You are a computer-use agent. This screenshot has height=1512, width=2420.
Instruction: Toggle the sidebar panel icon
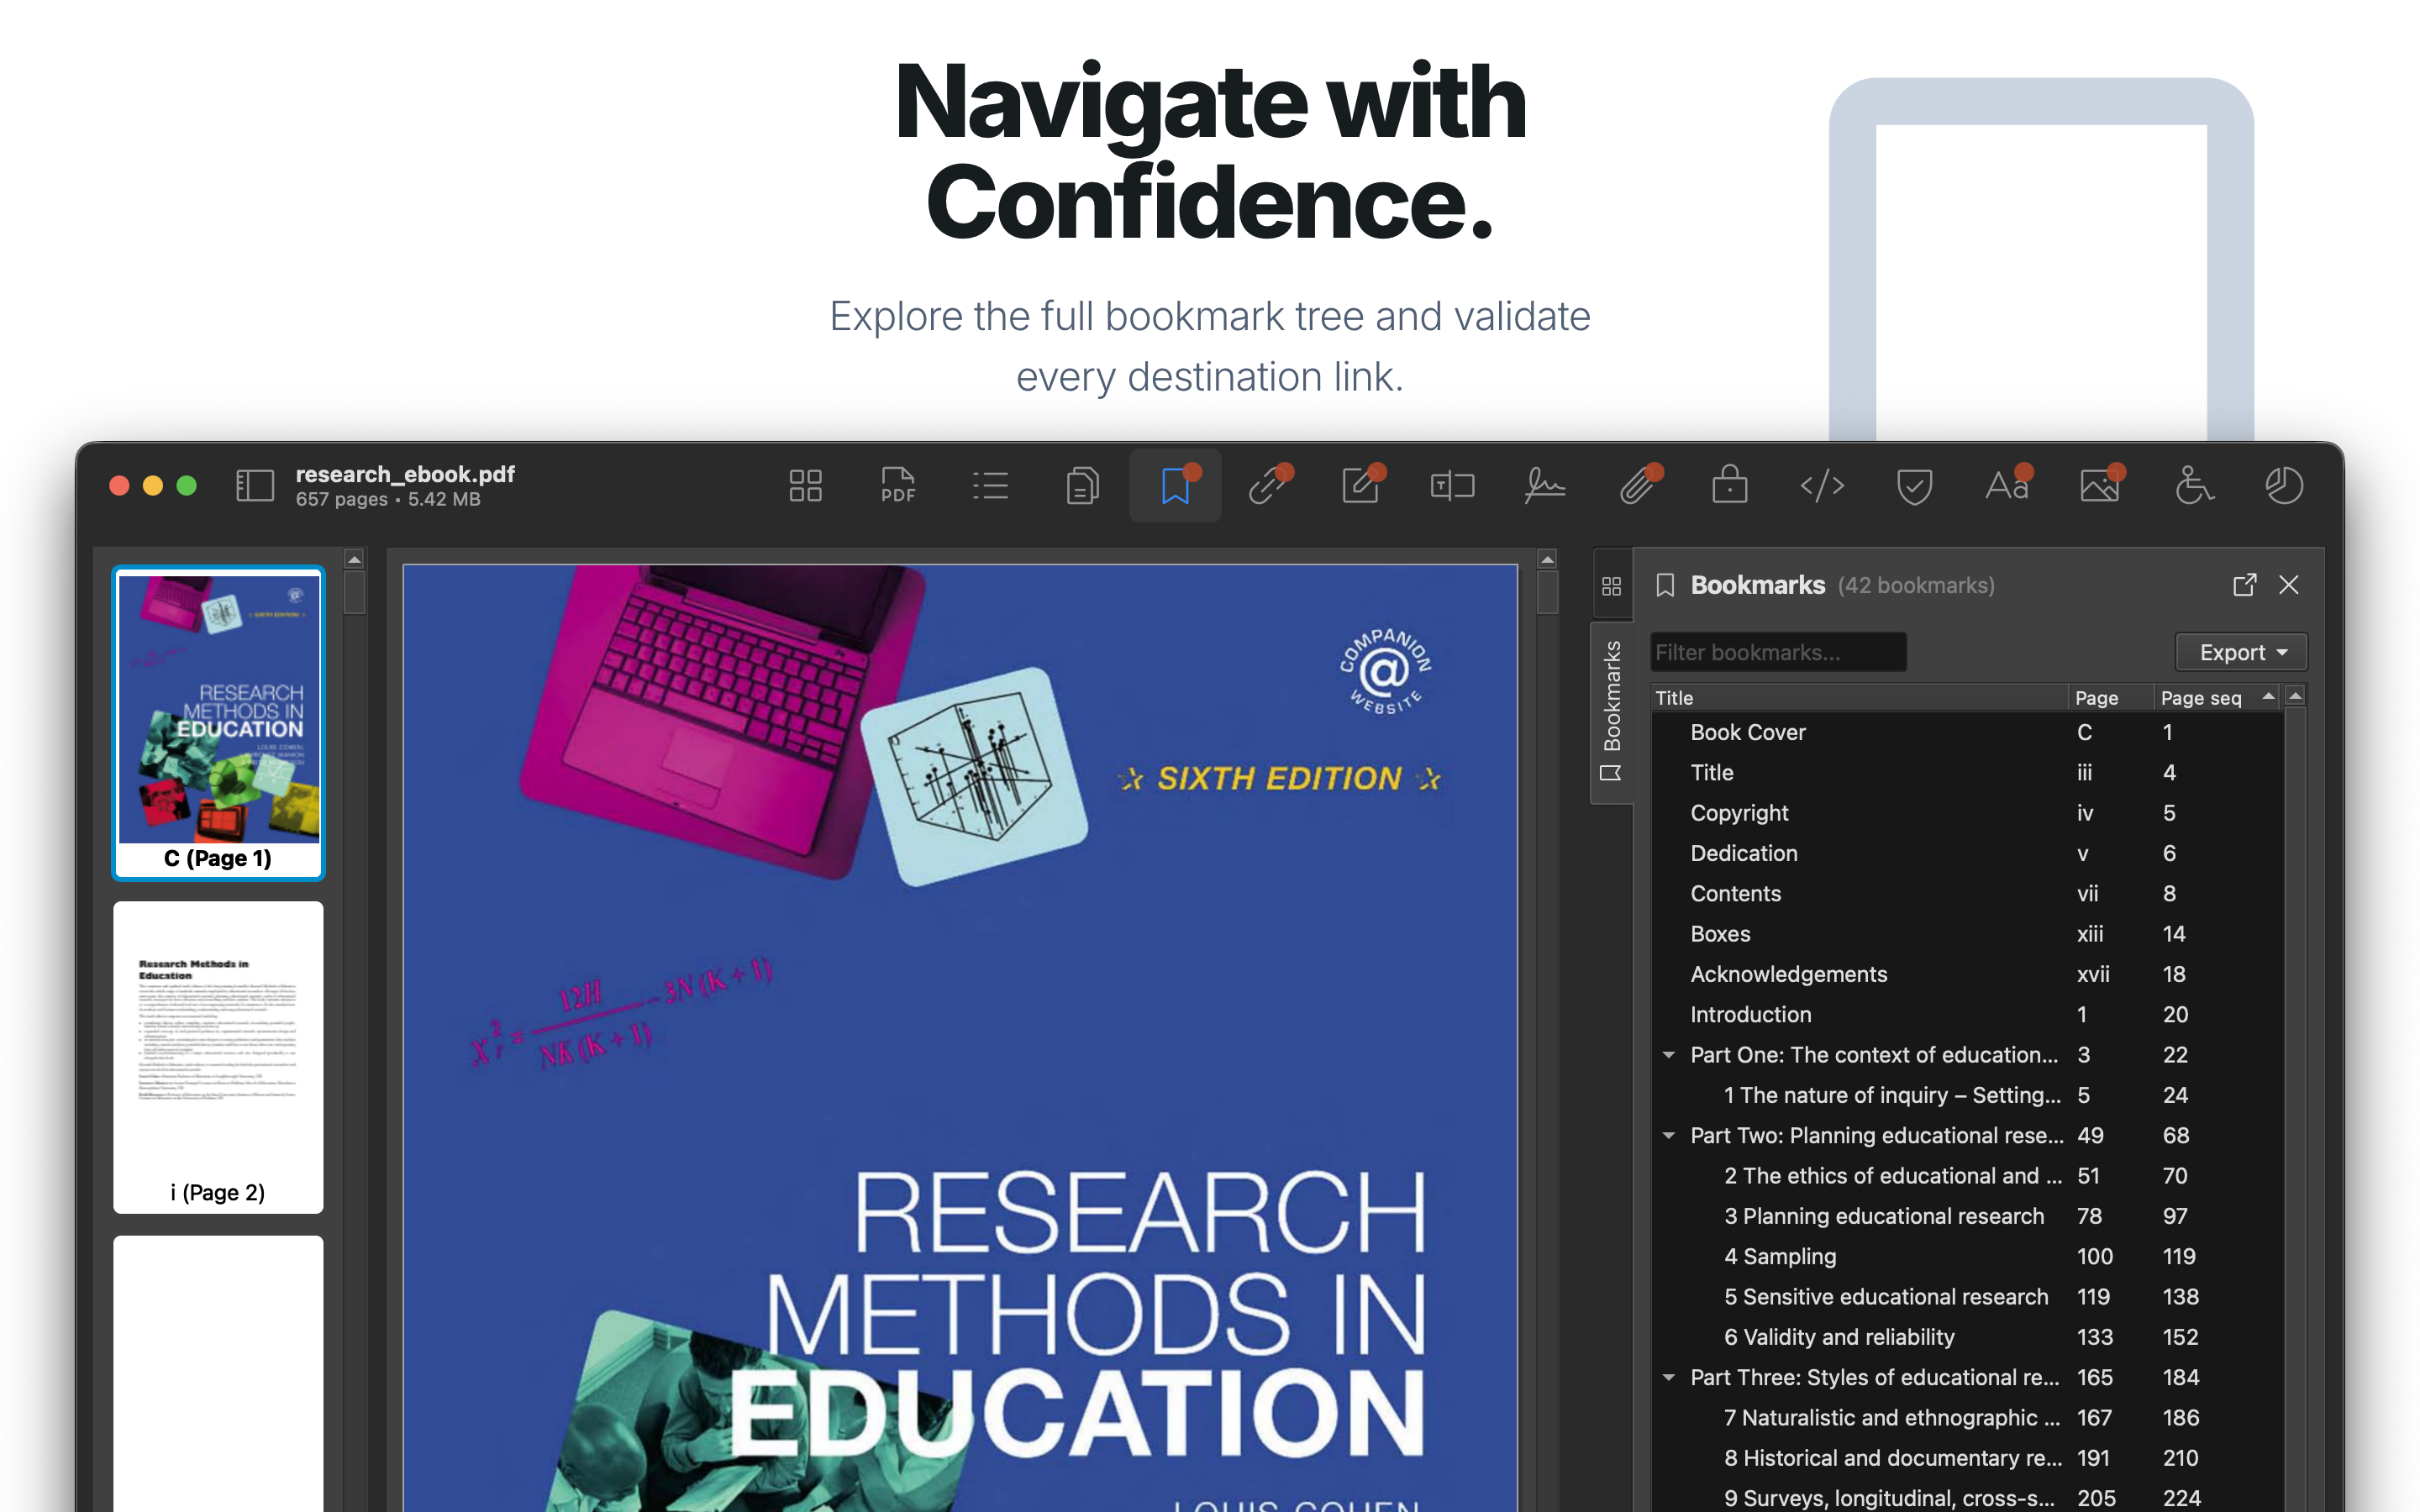coord(254,486)
